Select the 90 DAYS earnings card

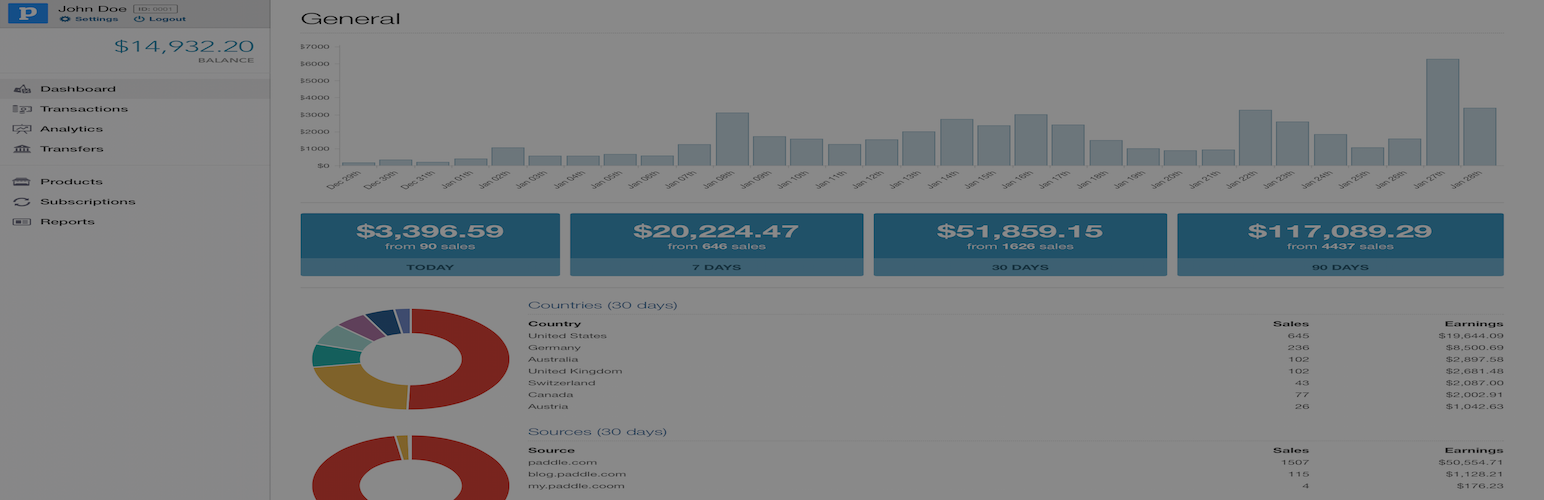(x=1340, y=244)
